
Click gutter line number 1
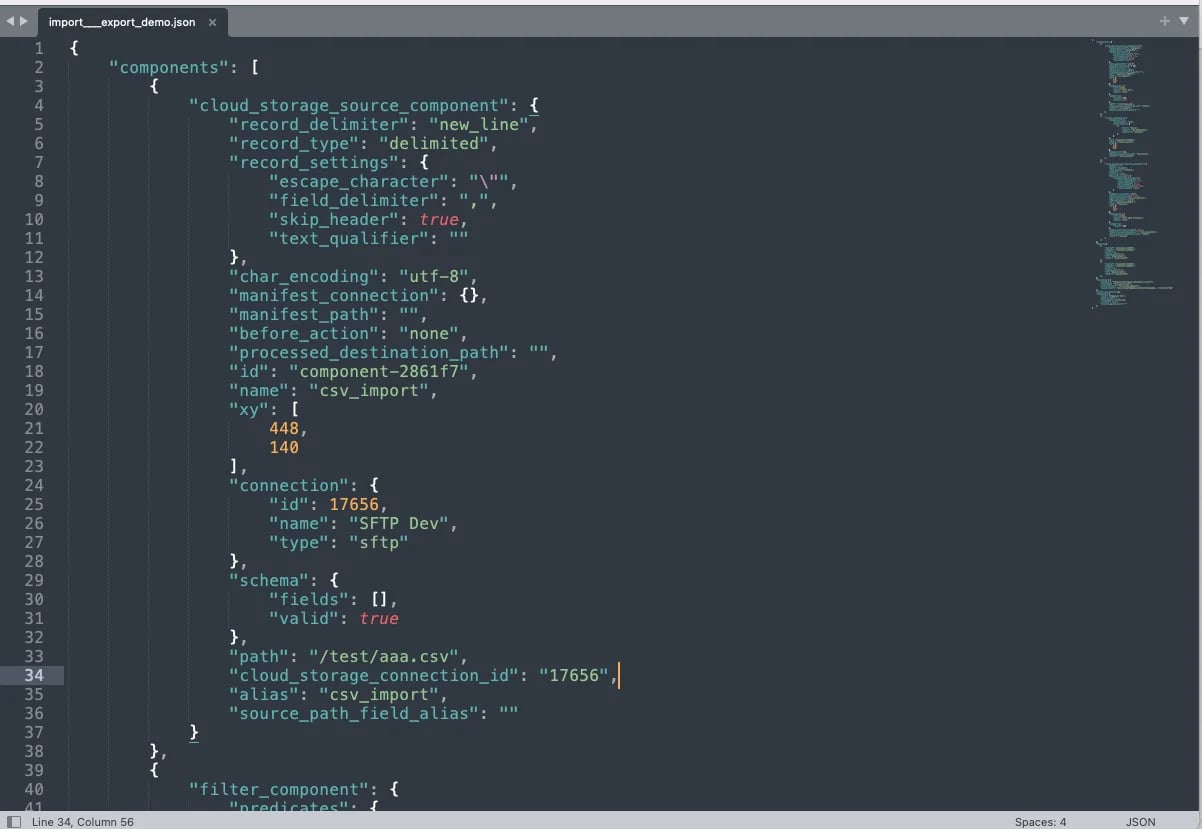pos(39,48)
